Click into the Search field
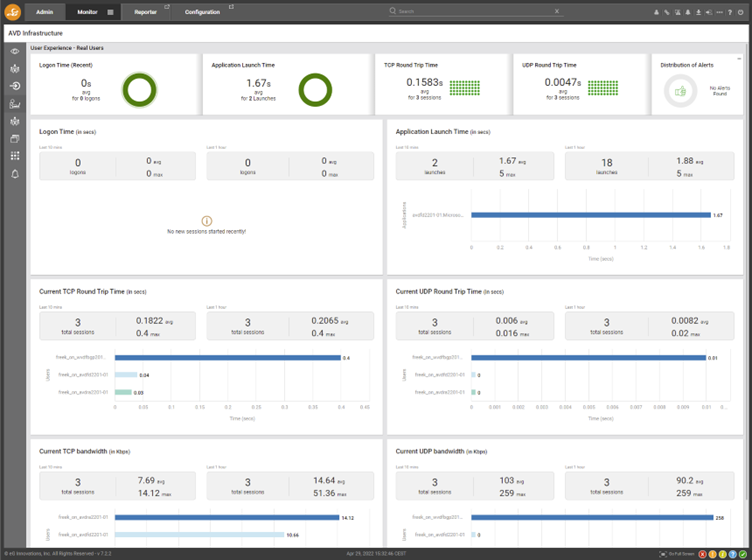752x560 pixels. (475, 11)
